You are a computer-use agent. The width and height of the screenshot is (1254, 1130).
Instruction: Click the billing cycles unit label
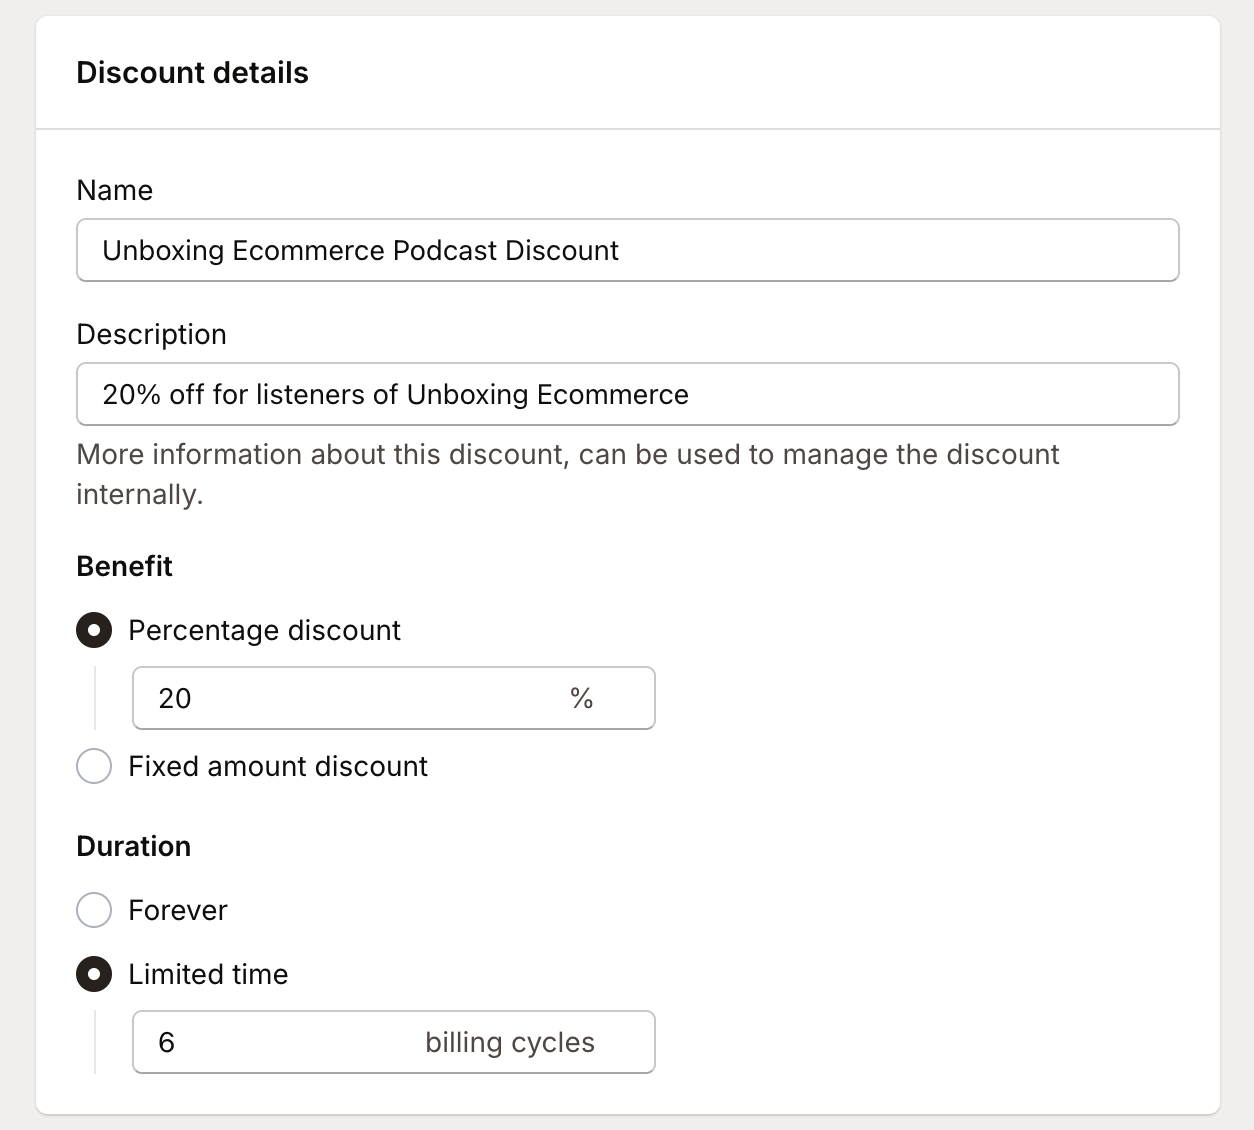511,1042
